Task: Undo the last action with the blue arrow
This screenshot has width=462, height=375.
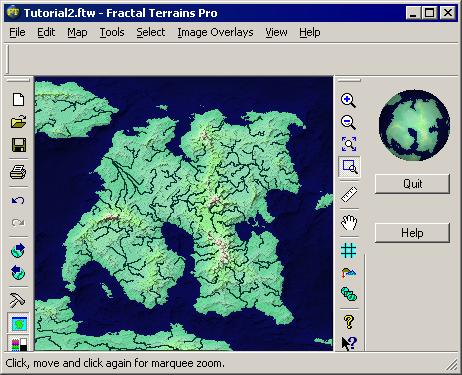Action: (x=18, y=200)
